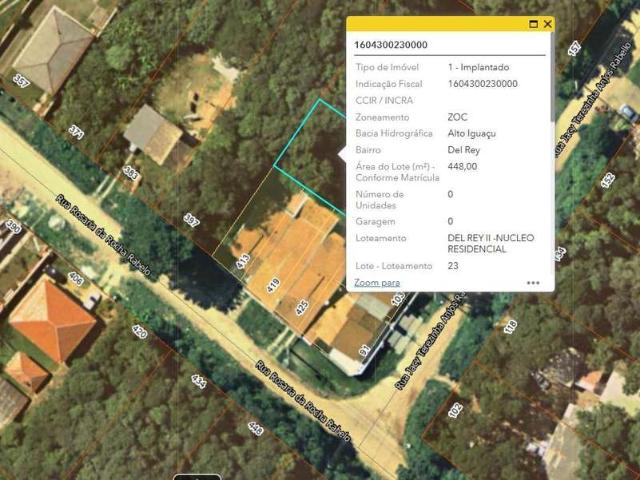Click the parcel labeled 434

click(x=197, y=382)
